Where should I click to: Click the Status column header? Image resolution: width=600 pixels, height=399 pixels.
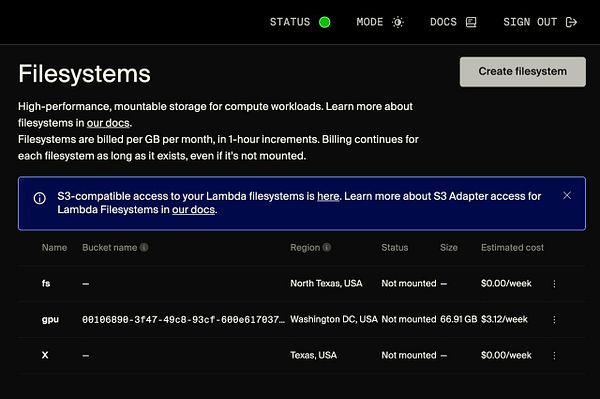pyautogui.click(x=395, y=248)
